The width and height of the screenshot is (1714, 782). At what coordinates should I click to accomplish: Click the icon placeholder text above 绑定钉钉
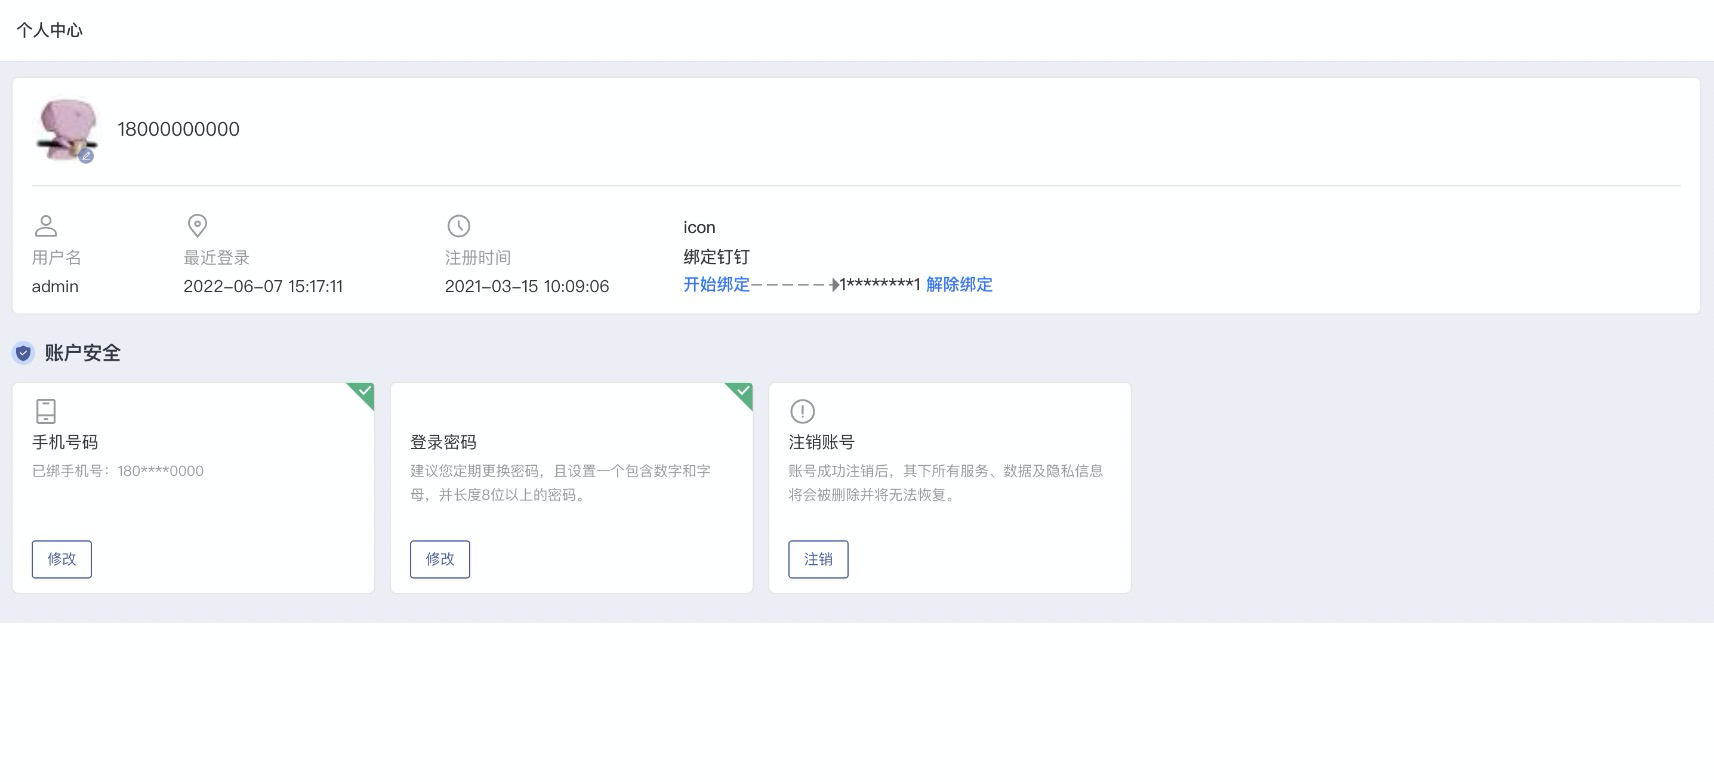pyautogui.click(x=699, y=227)
